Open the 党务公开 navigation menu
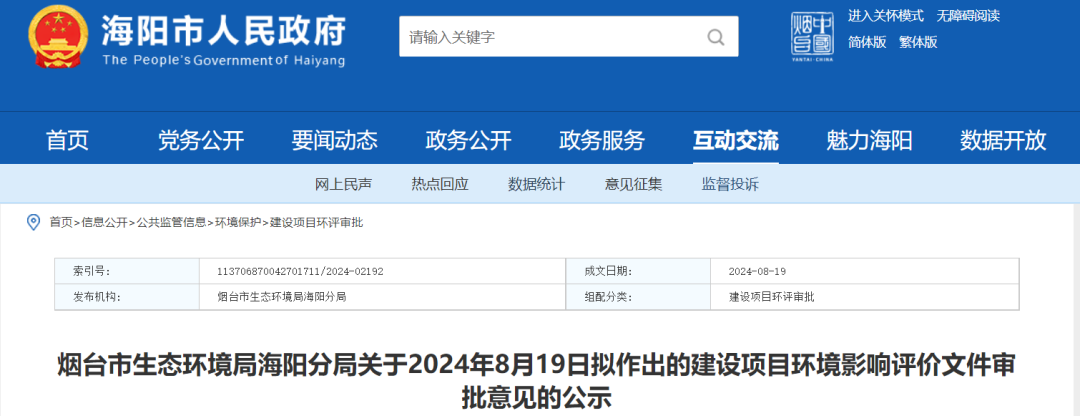 pyautogui.click(x=201, y=140)
